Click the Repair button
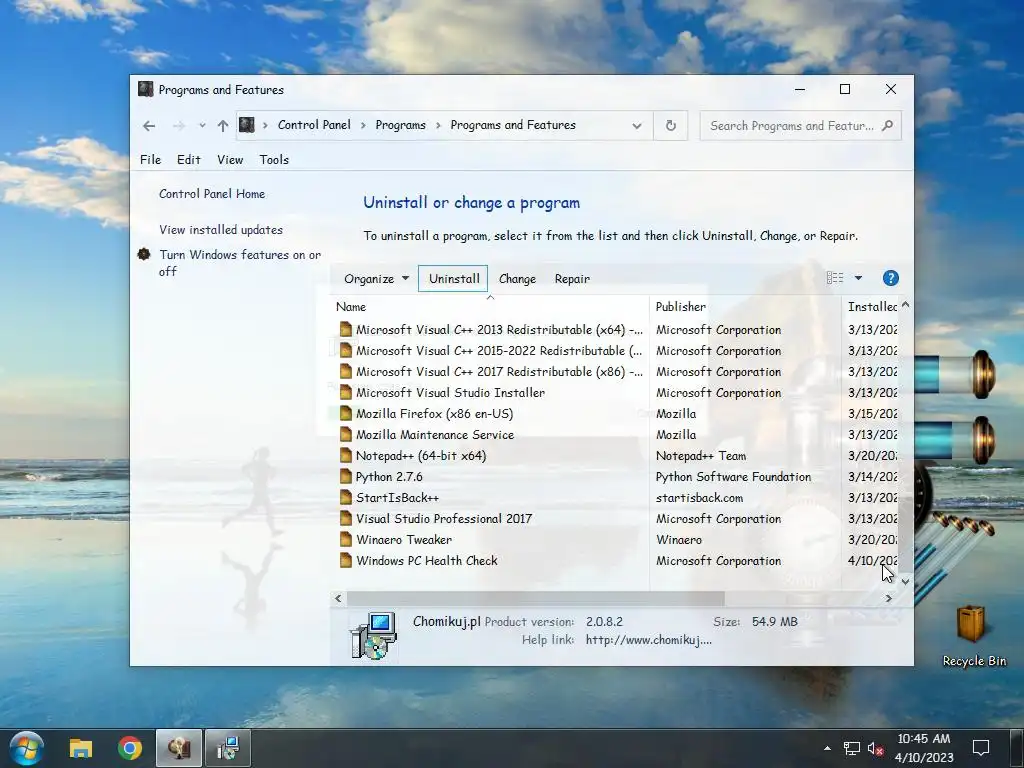This screenshot has height=768, width=1024. click(x=572, y=279)
